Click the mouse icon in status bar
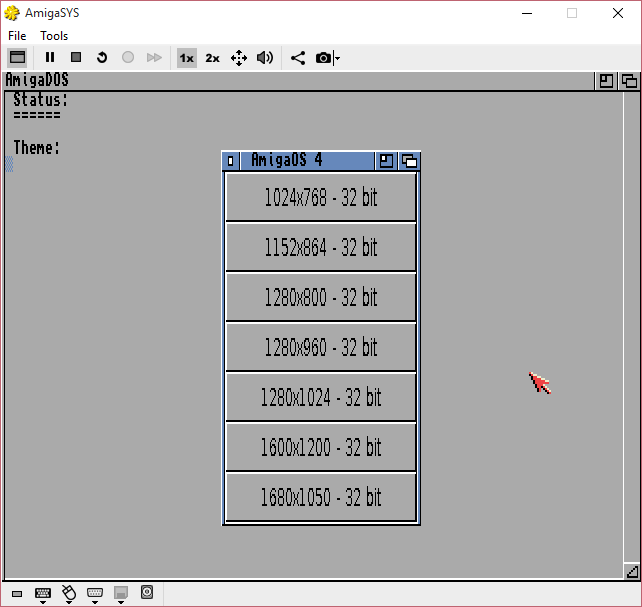The width and height of the screenshot is (642, 607). click(69, 594)
